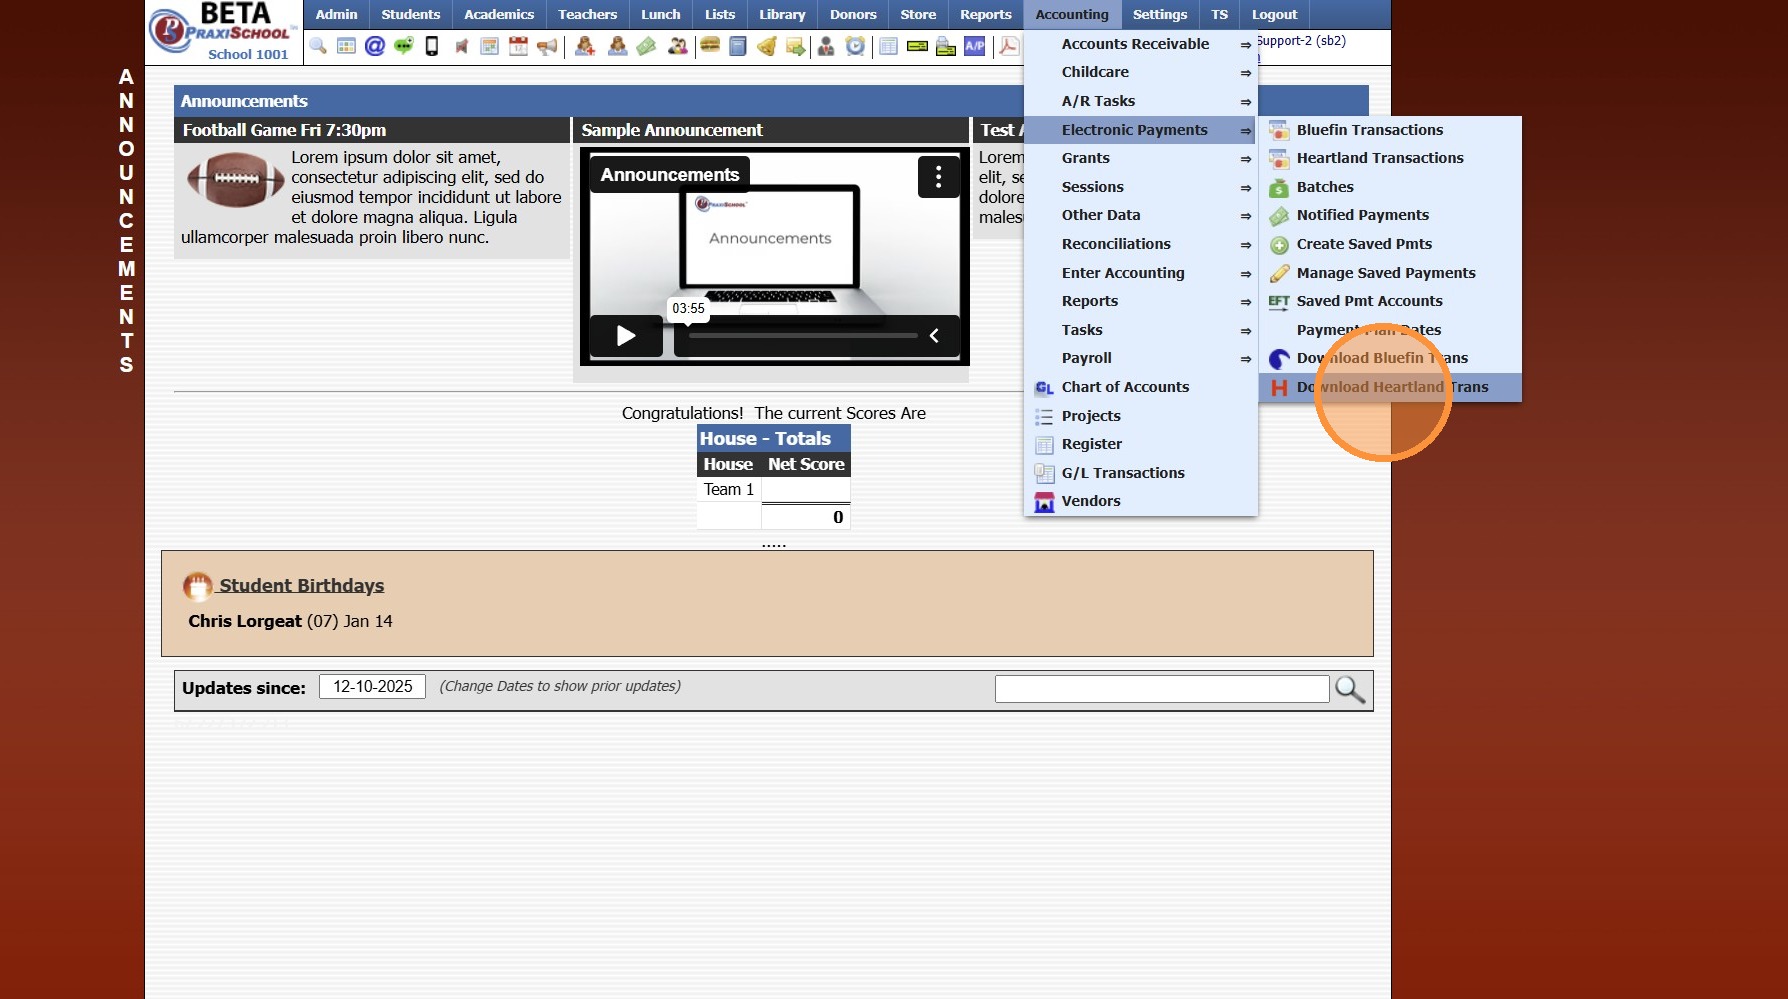This screenshot has width=1788, height=999.
Task: Expand Sessions submenu
Action: [x=1141, y=187]
